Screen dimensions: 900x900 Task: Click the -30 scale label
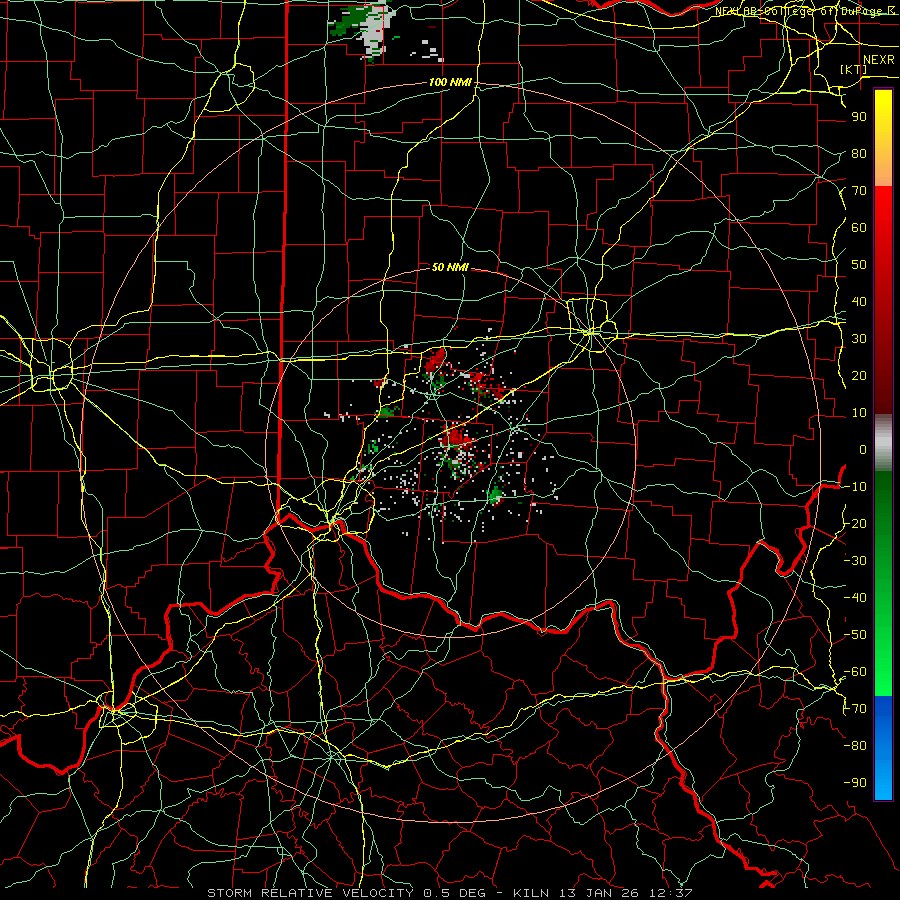[x=855, y=561]
